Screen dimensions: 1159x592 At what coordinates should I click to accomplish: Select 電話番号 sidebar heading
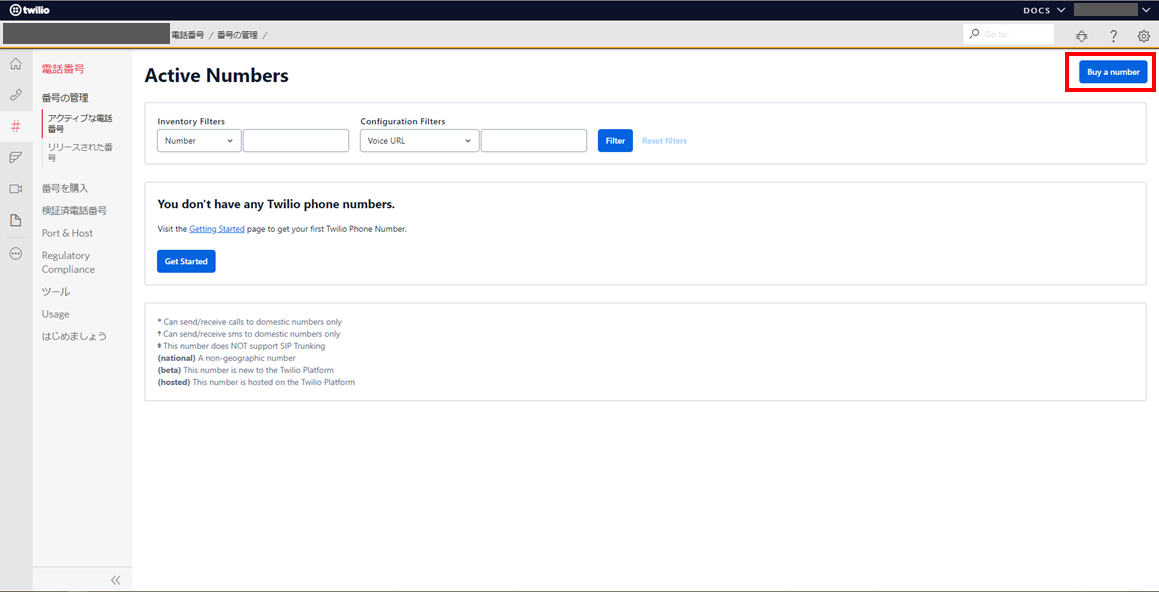click(x=63, y=69)
